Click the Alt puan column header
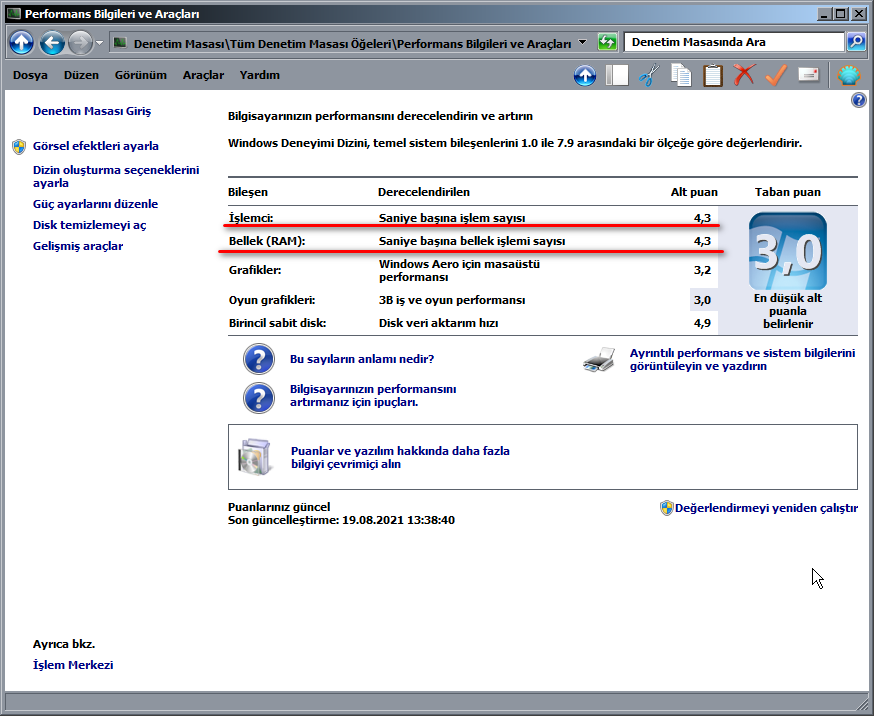 coord(694,192)
